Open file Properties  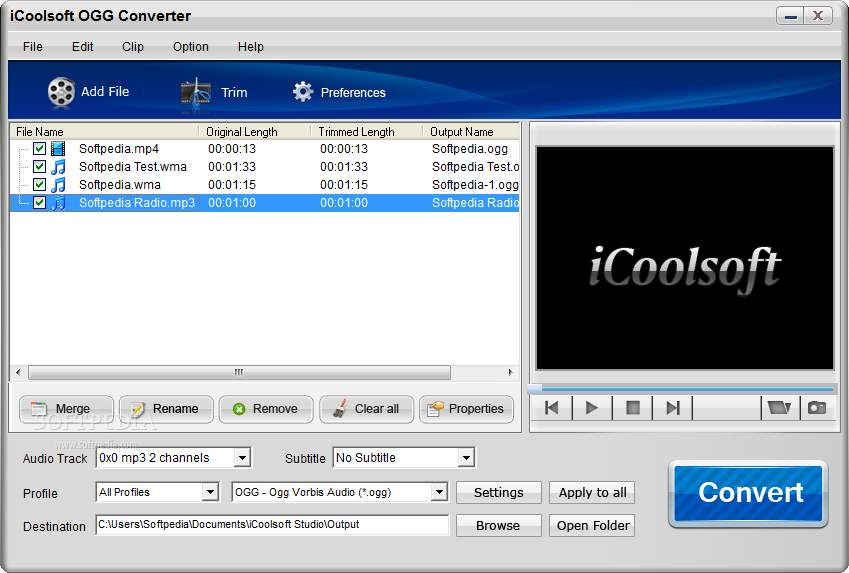[466, 409]
